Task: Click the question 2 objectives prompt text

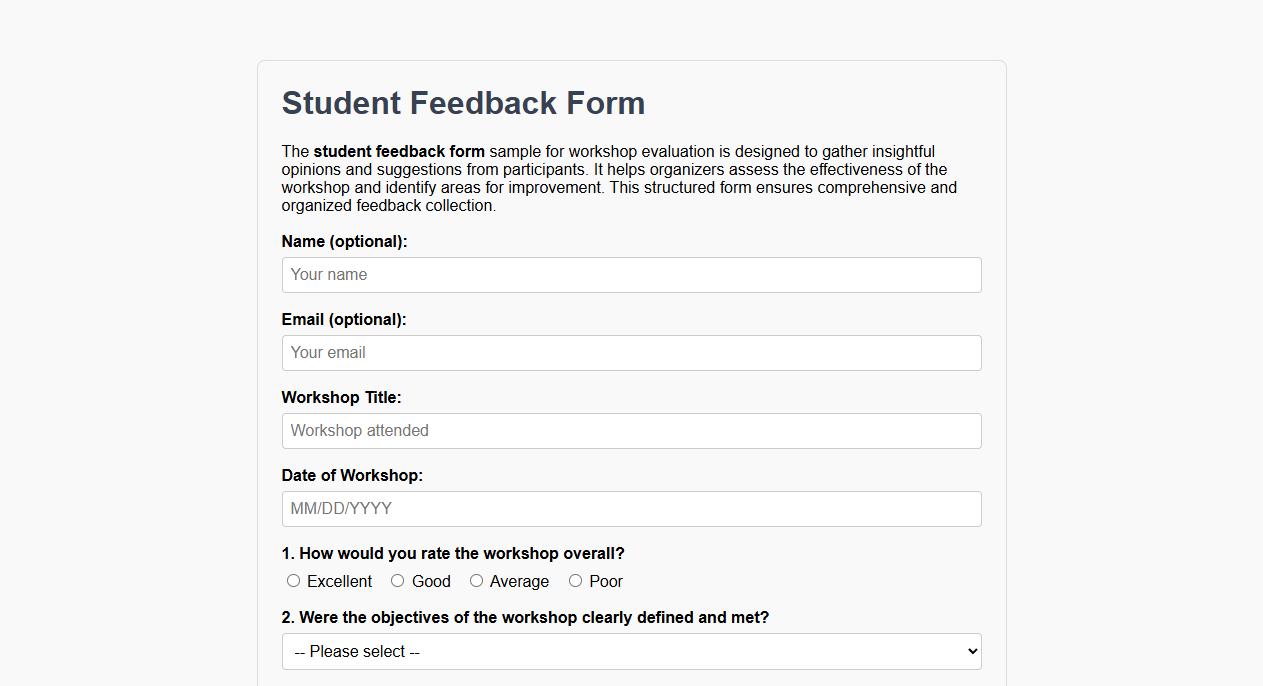Action: [525, 617]
